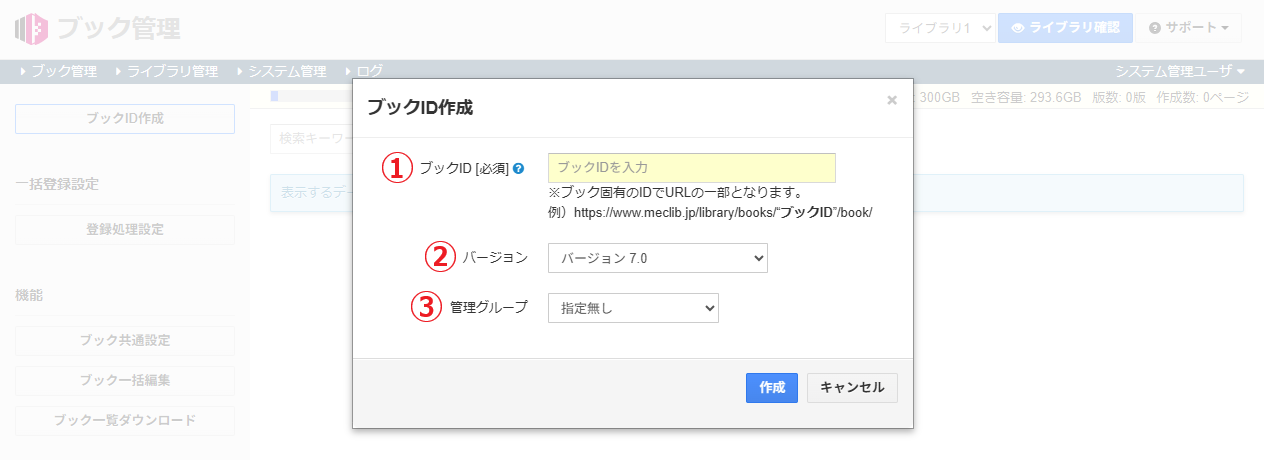Click the example URL text in dialog

pyautogui.click(x=710, y=213)
